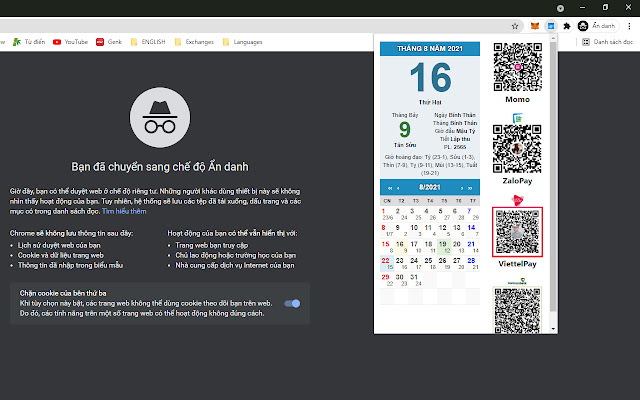Viewport: 640px width, 400px height.
Task: Click the ZaloPay QR code
Action: 517,149
